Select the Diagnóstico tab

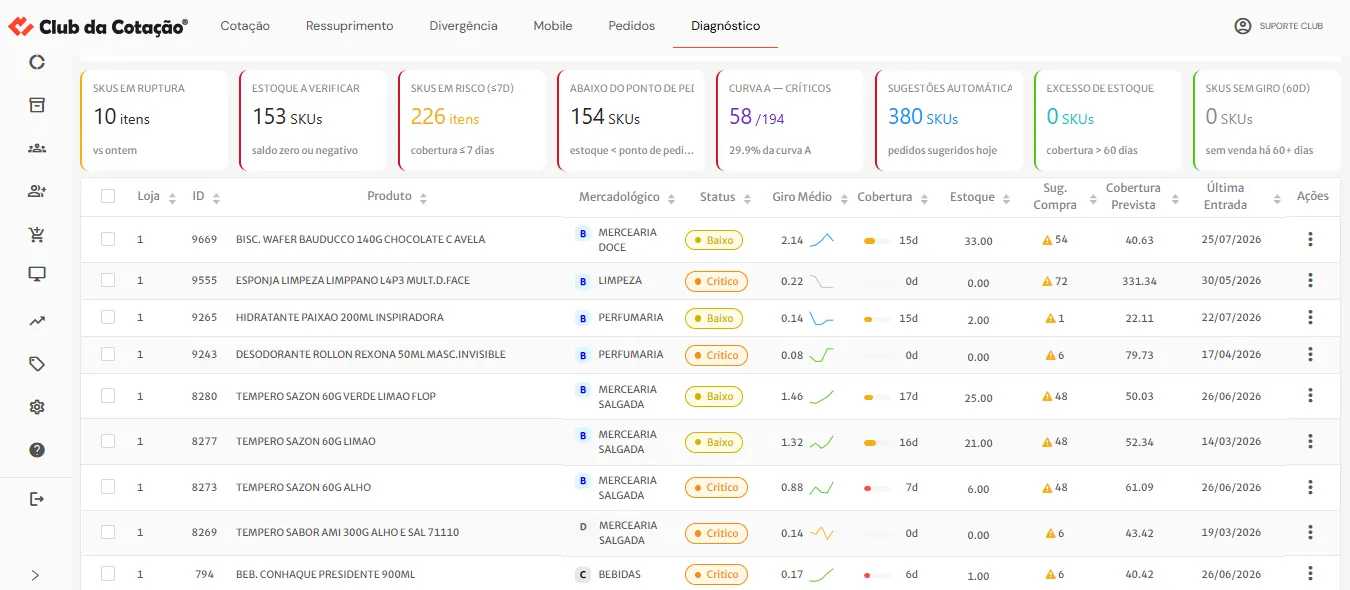[x=725, y=26]
